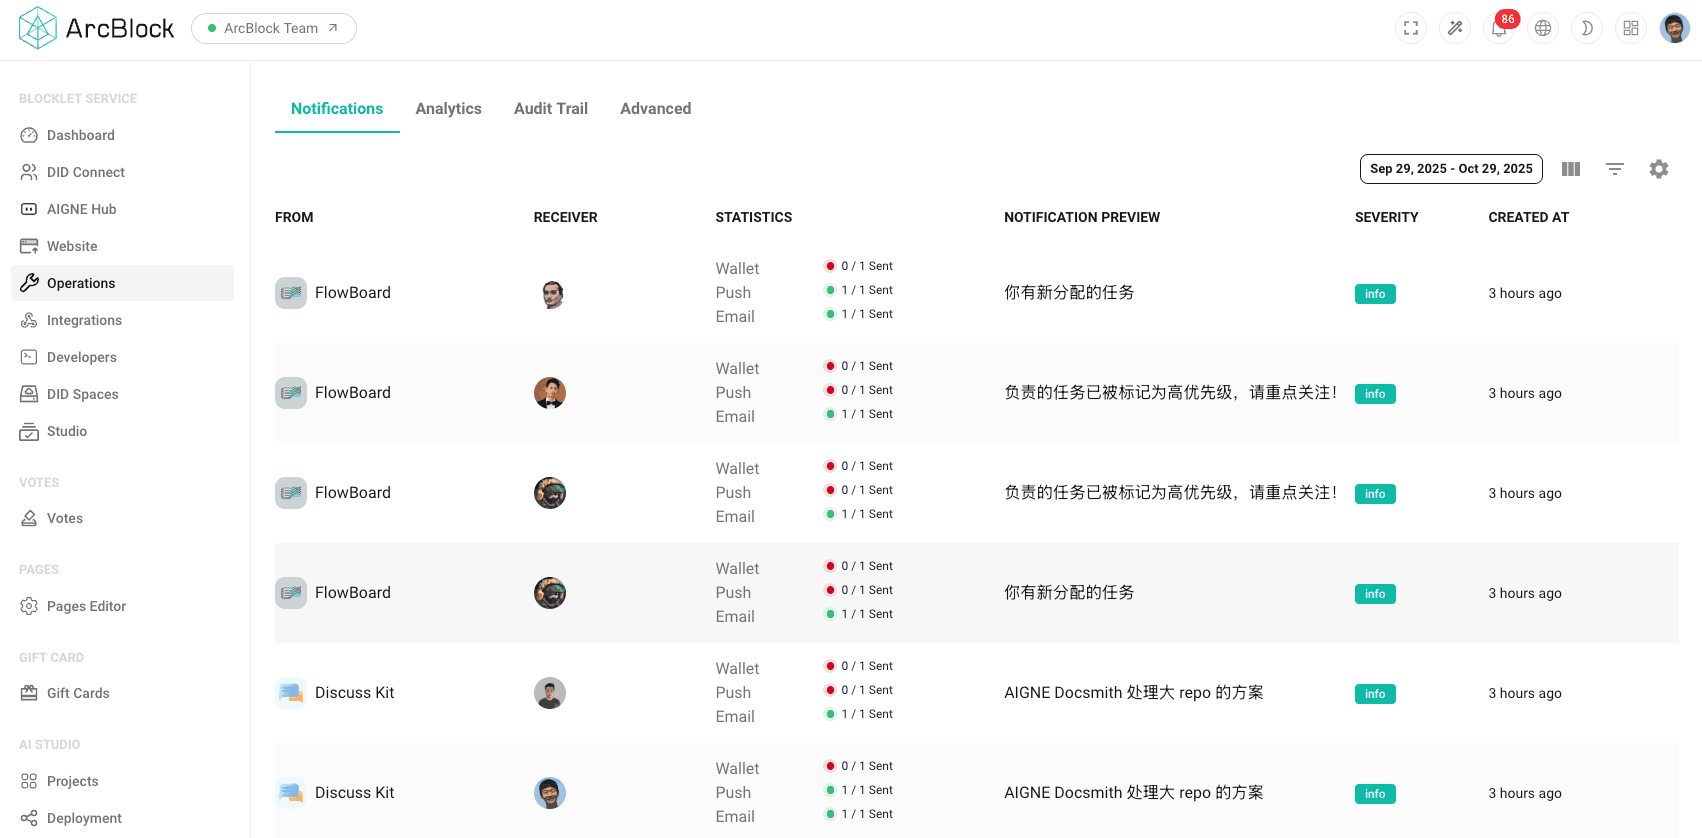The image size is (1702, 838).
Task: Click receiver avatar in first row
Action: (x=550, y=293)
